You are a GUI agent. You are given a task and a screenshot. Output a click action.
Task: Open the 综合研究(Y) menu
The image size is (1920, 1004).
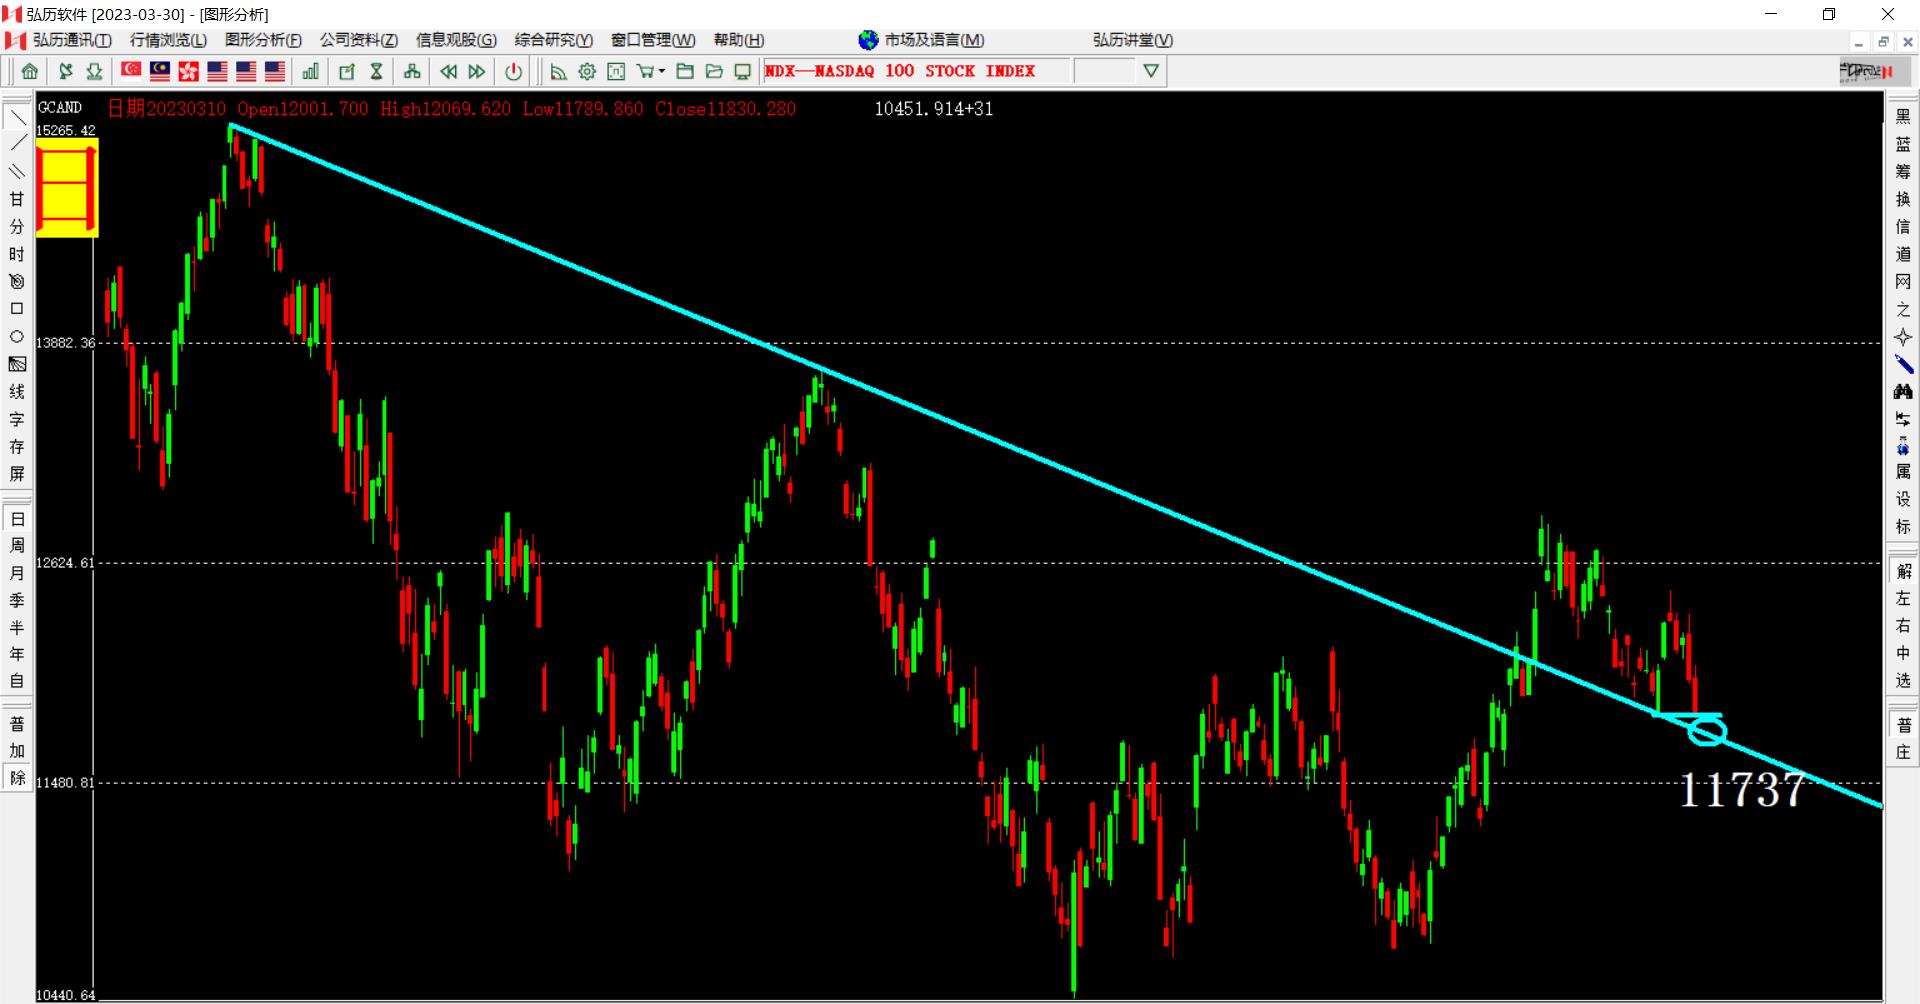[x=553, y=40]
